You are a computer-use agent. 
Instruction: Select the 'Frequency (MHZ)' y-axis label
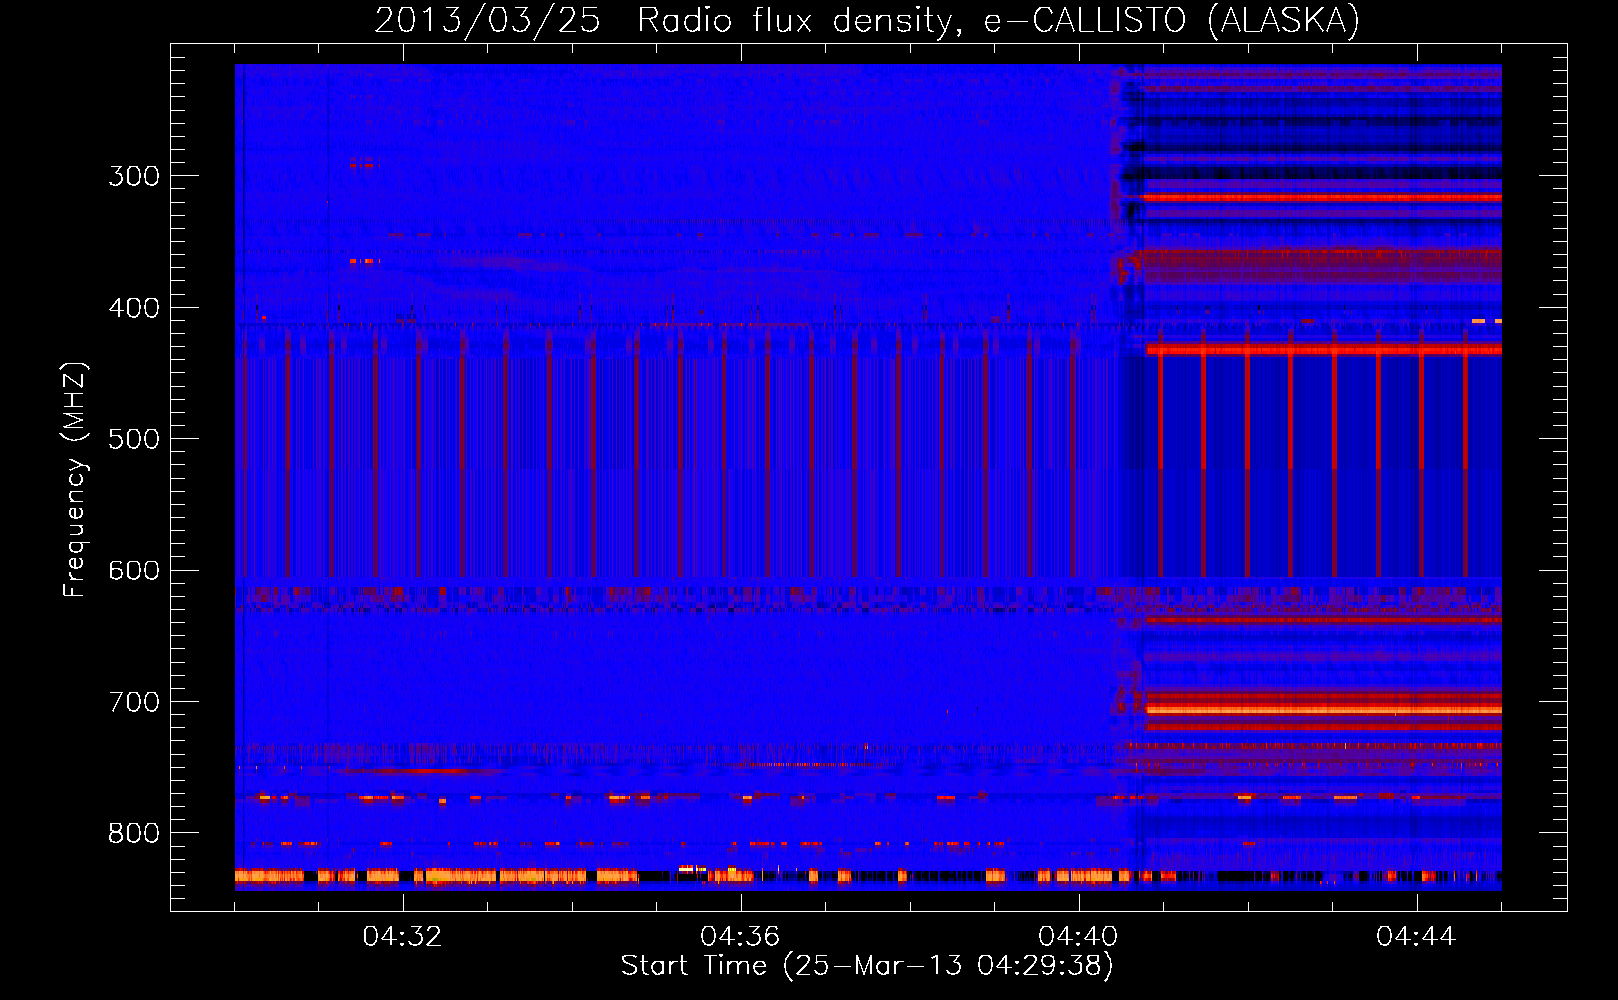coord(75,479)
